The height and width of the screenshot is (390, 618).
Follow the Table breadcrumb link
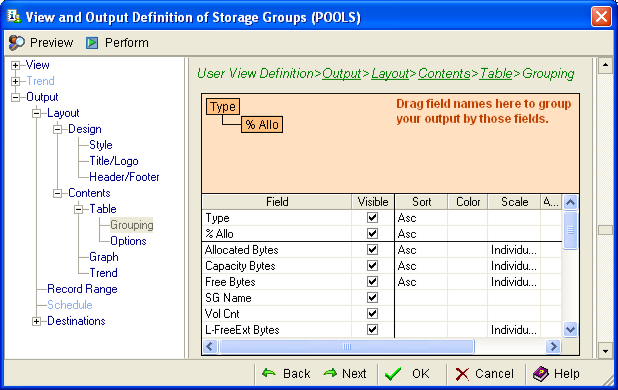tap(496, 73)
